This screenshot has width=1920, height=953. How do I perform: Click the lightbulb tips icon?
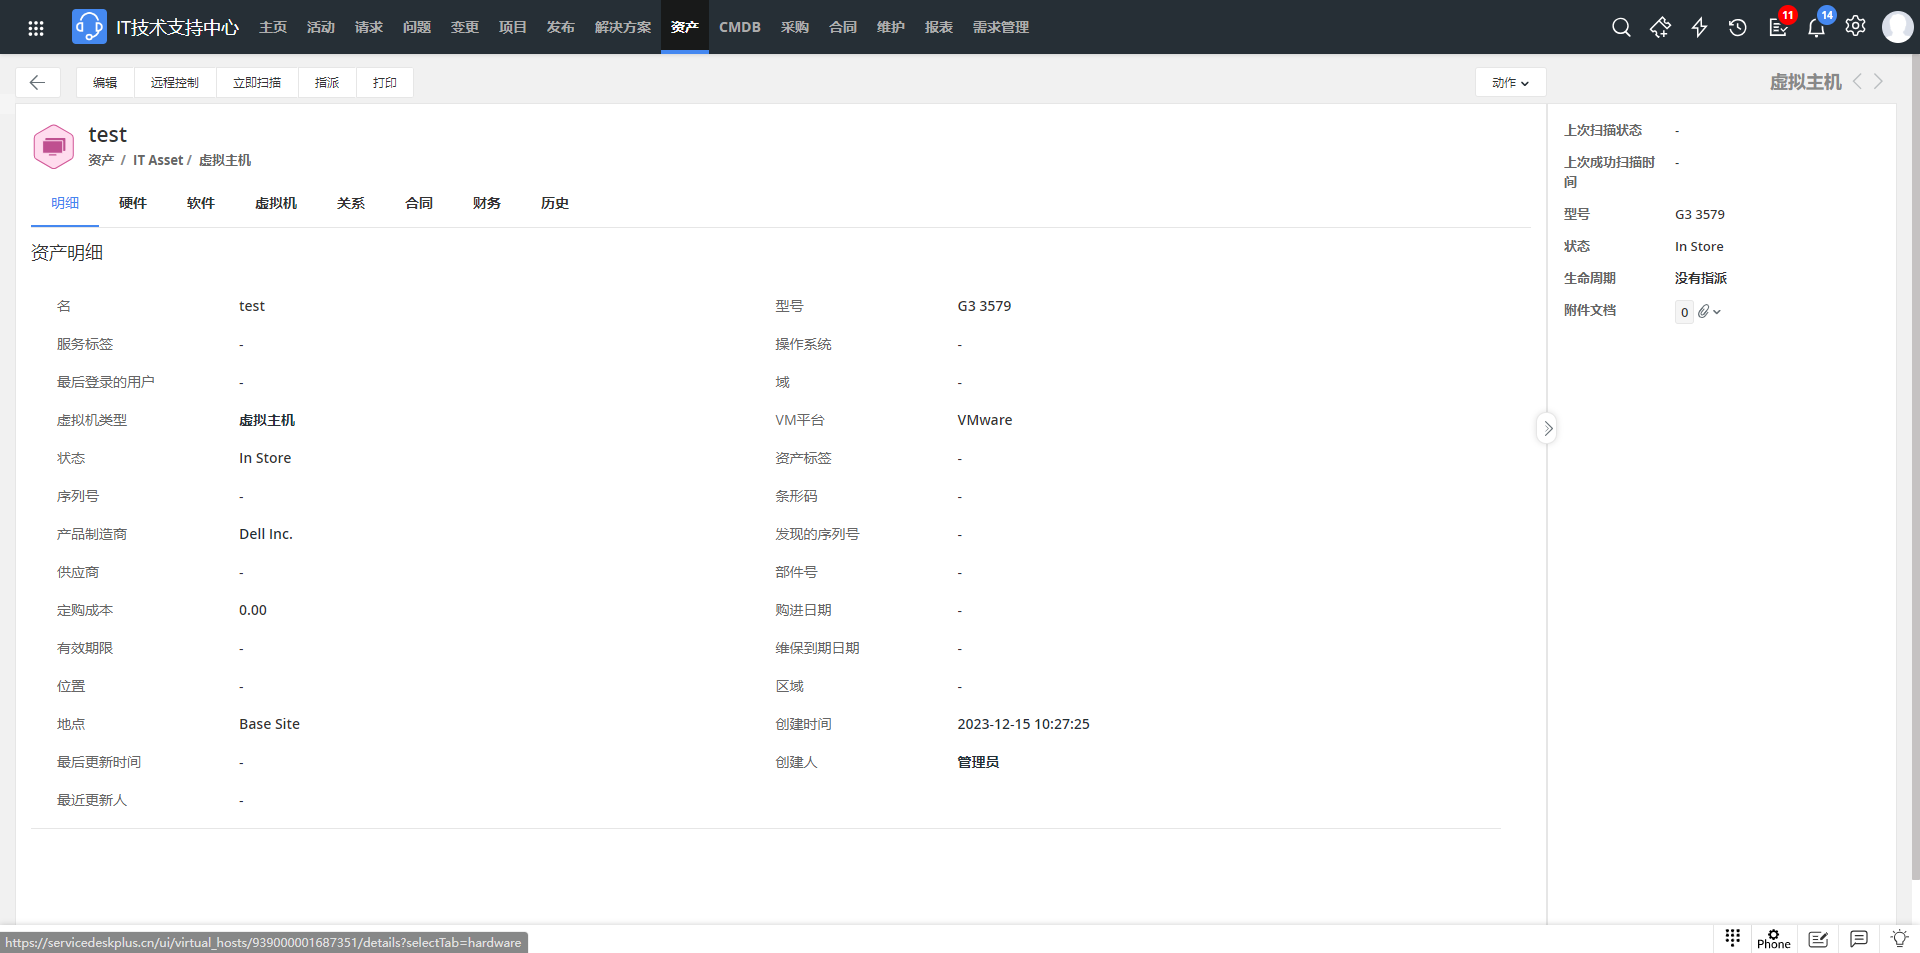(x=1899, y=939)
